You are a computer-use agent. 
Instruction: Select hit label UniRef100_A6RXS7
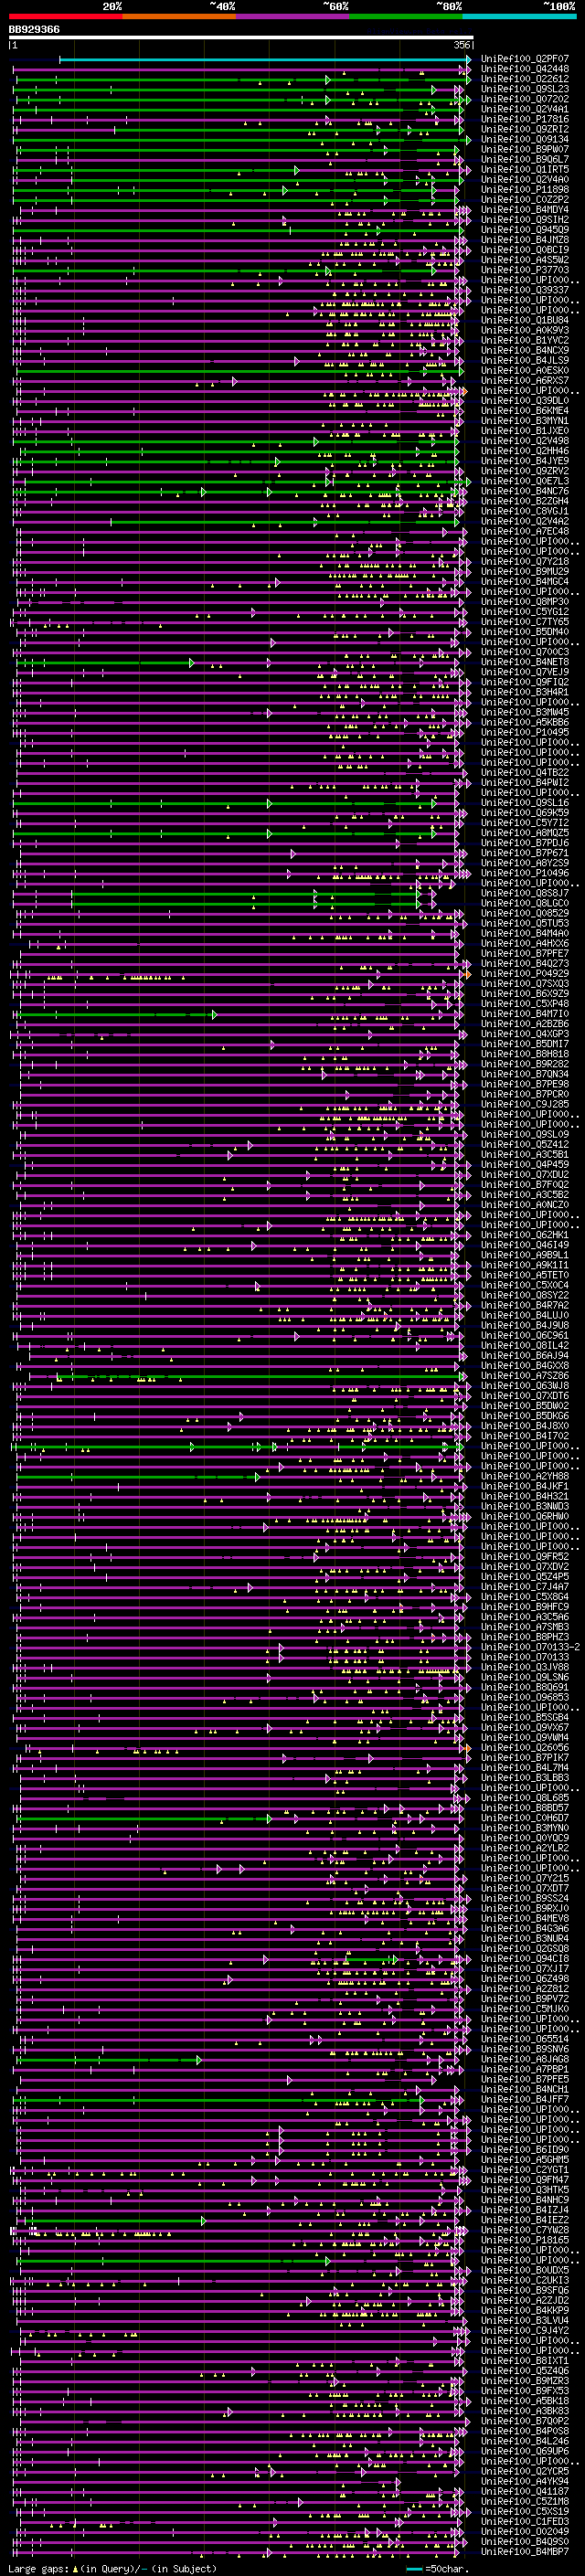click(x=525, y=380)
